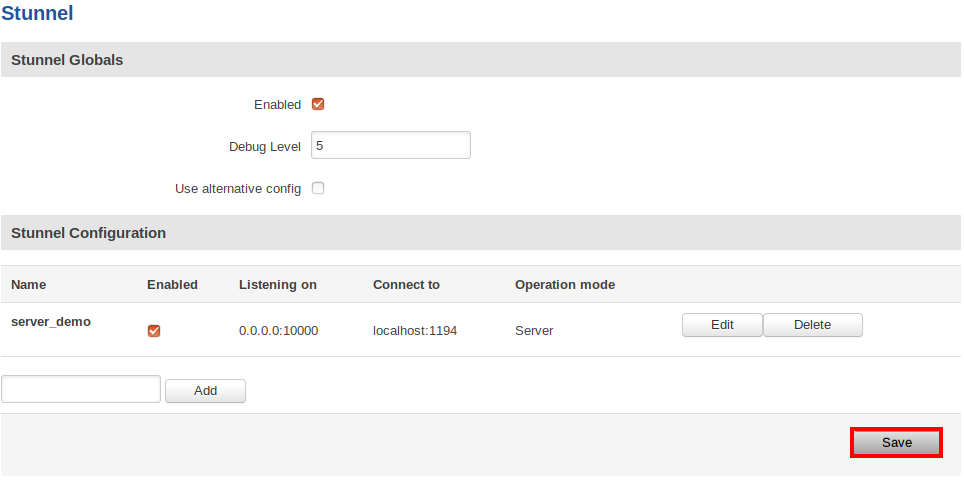Click the Connect to column header
964x483 pixels.
(x=406, y=285)
